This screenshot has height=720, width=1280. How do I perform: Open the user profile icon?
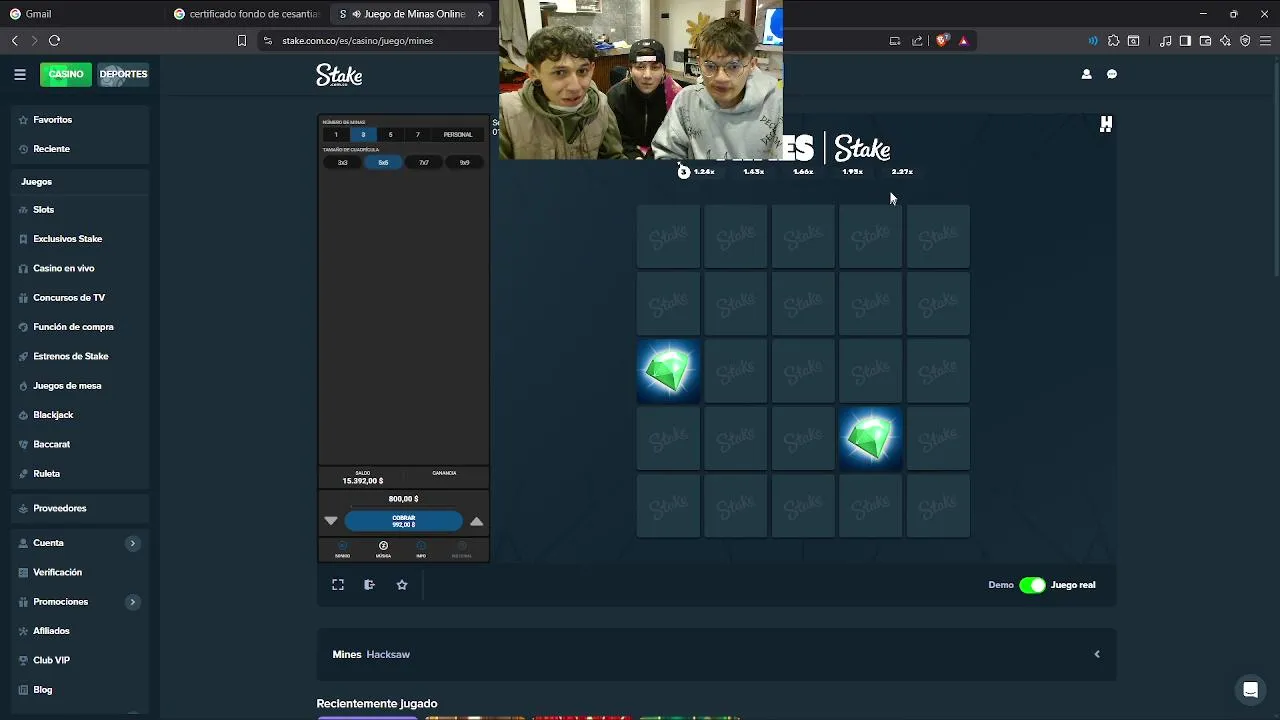tap(1086, 74)
